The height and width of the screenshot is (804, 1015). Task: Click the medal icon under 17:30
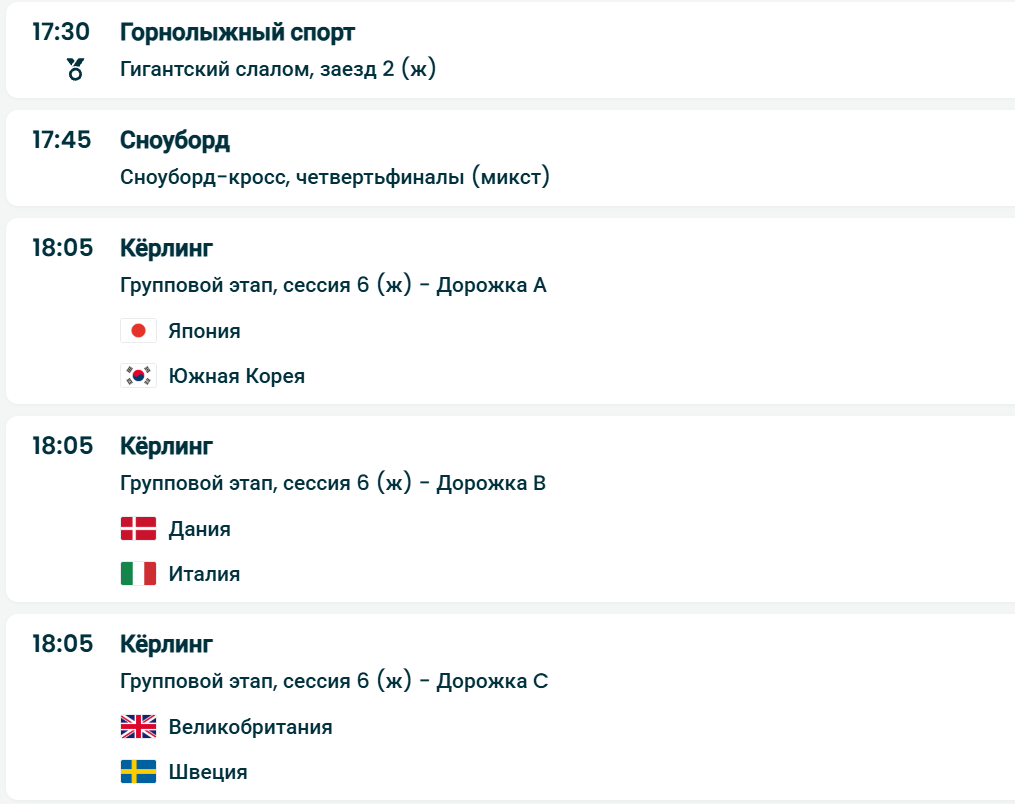click(x=75, y=70)
